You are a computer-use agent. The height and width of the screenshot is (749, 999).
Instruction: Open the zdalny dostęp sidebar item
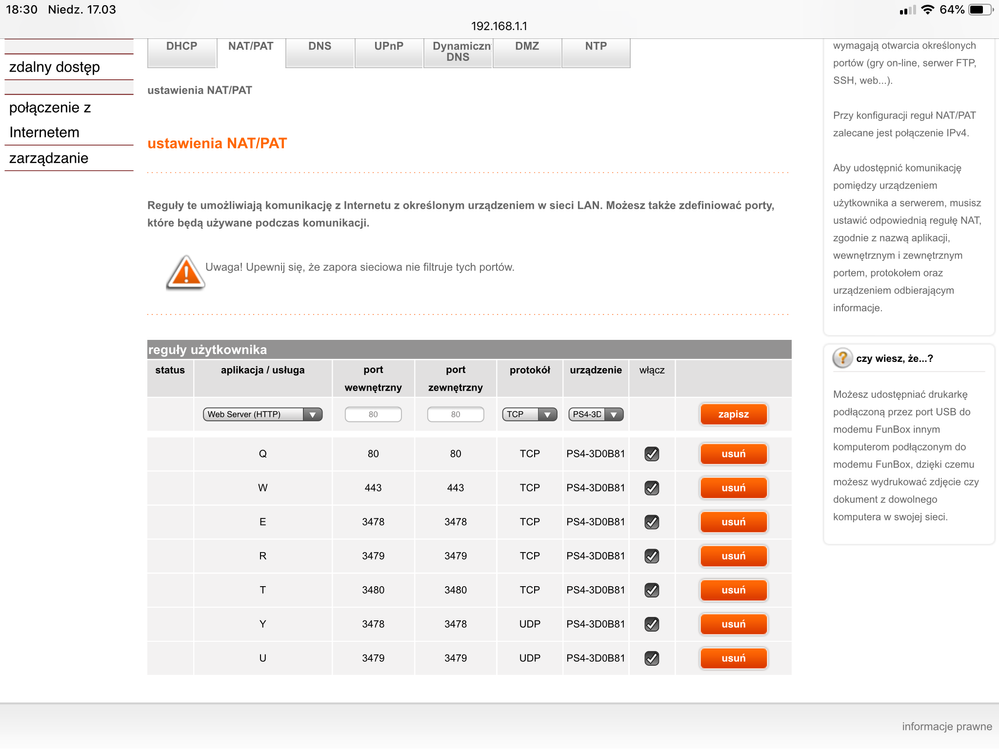click(55, 67)
